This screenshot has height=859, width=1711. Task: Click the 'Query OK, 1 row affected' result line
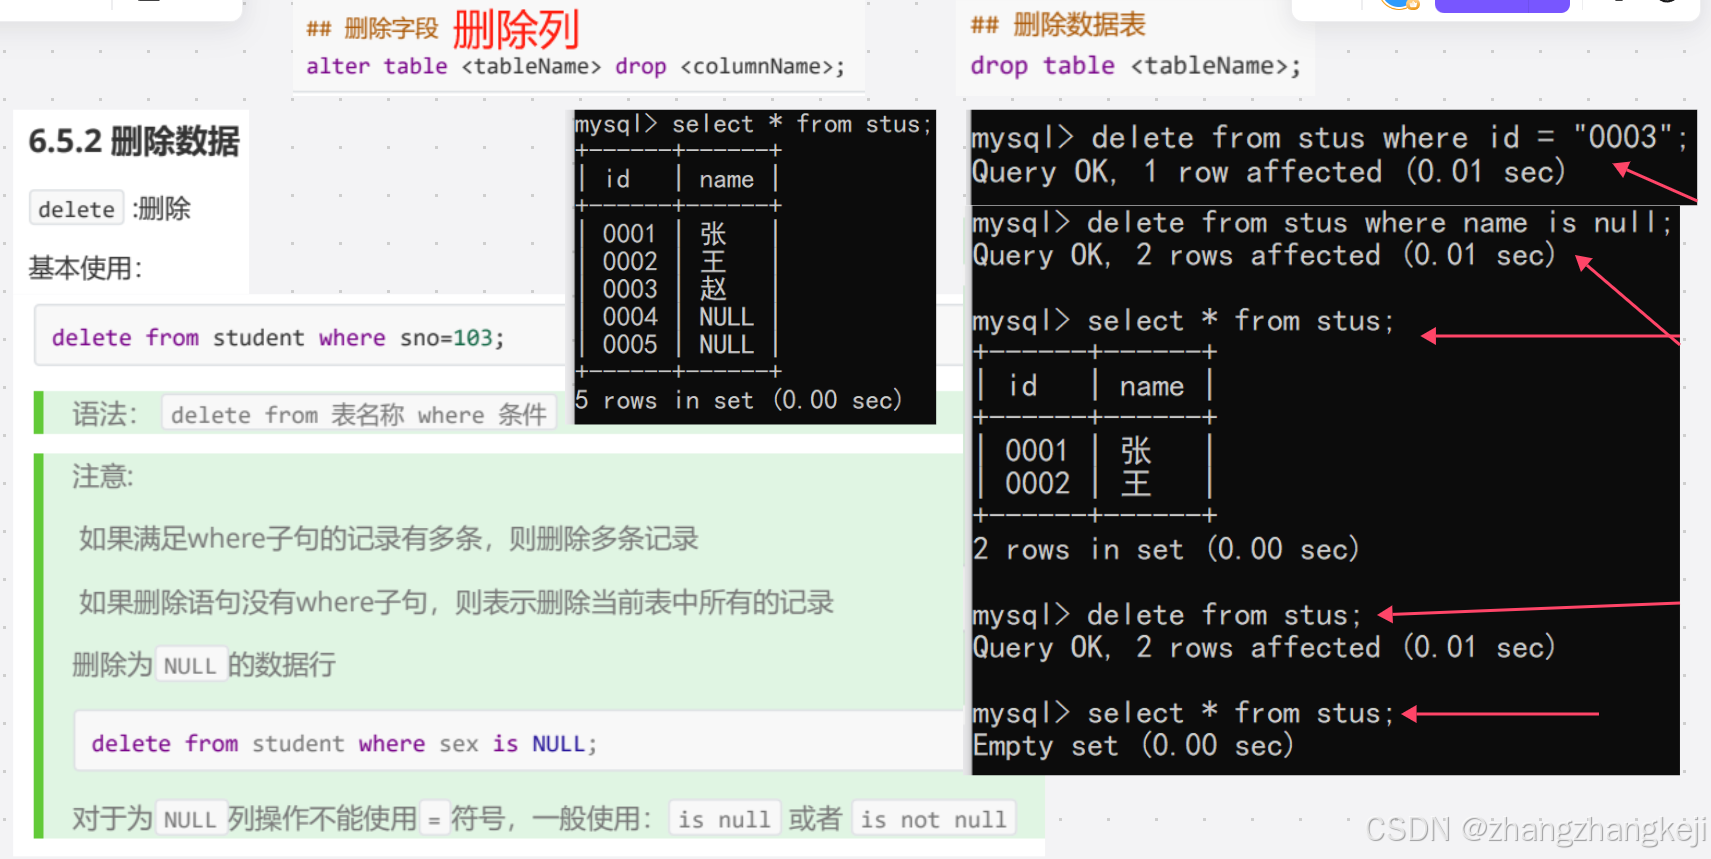click(1268, 172)
